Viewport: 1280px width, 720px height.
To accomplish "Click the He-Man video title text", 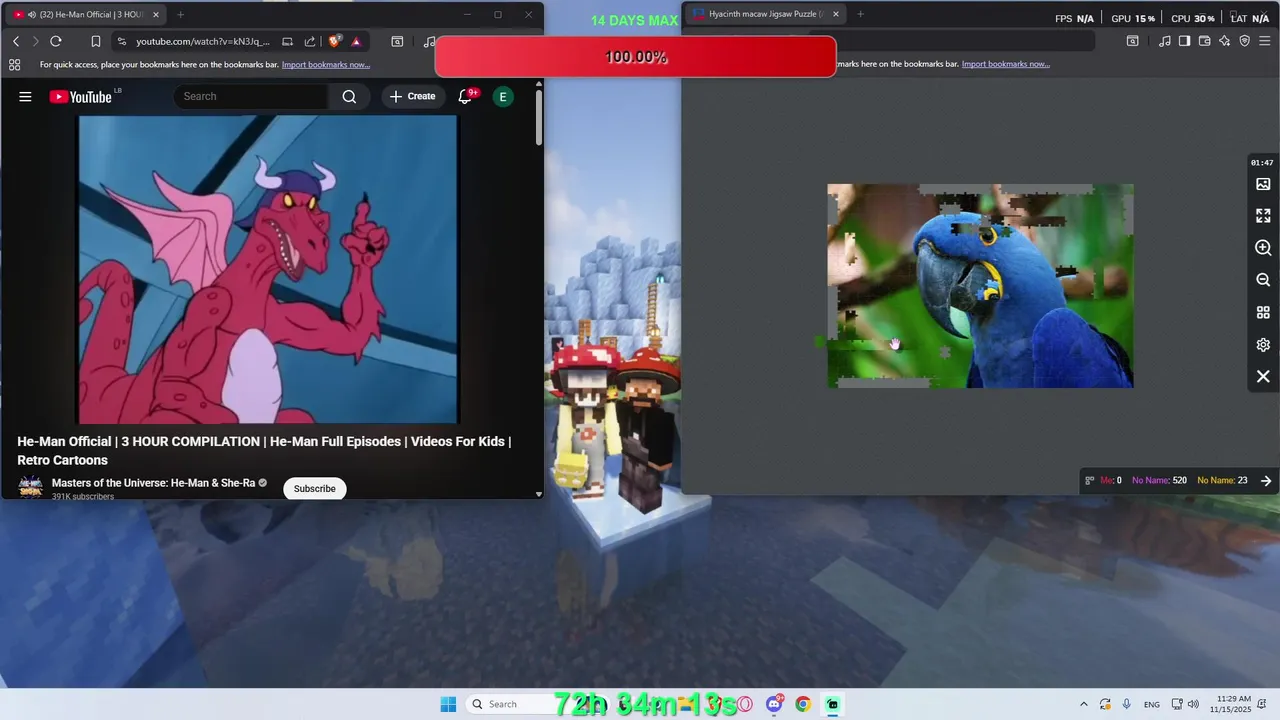I will pyautogui.click(x=264, y=451).
